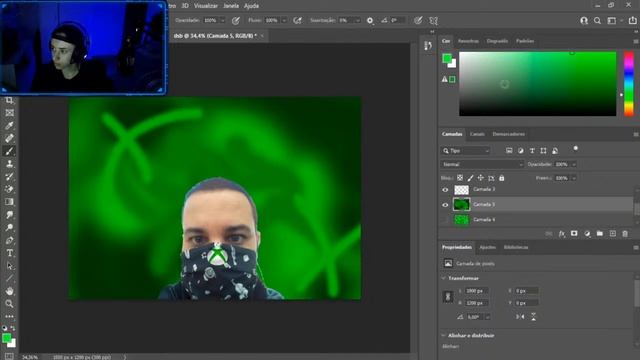Select the Line tool

[x=9, y=278]
